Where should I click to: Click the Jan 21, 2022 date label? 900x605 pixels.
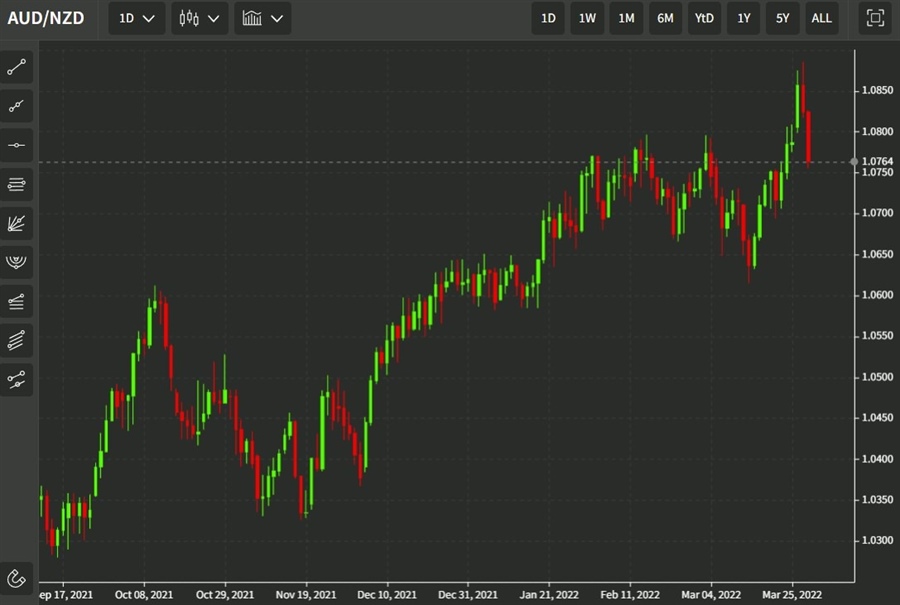(549, 595)
